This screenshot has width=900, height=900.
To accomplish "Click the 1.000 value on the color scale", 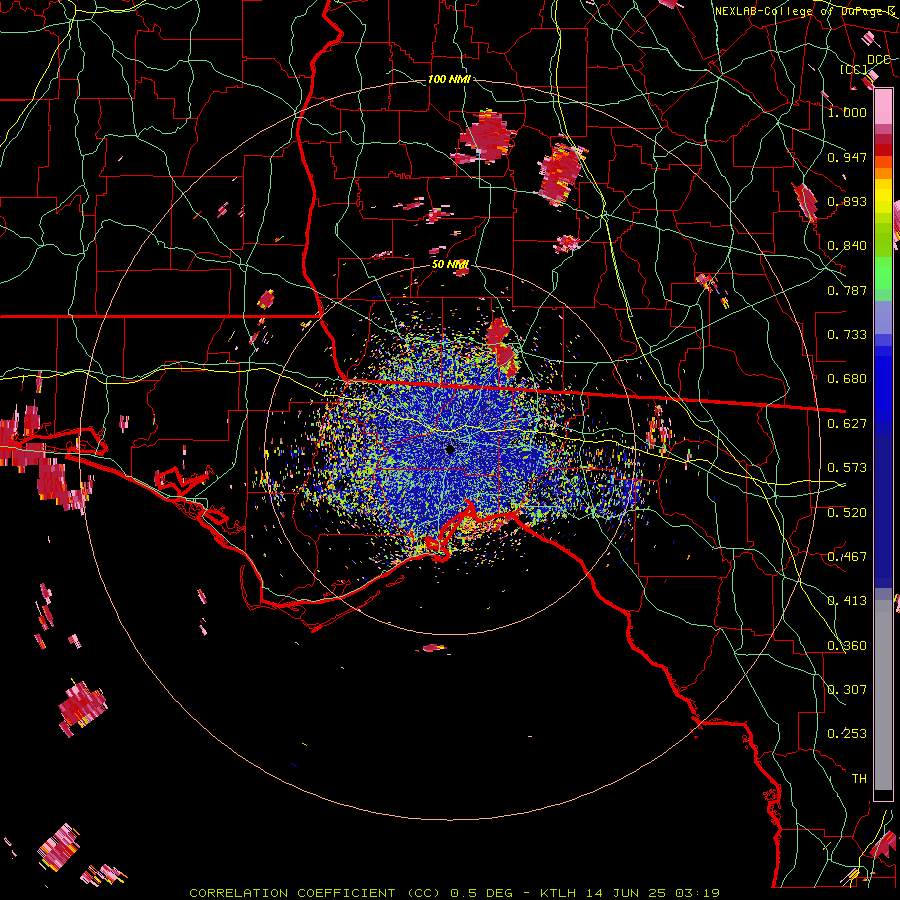I will [847, 112].
